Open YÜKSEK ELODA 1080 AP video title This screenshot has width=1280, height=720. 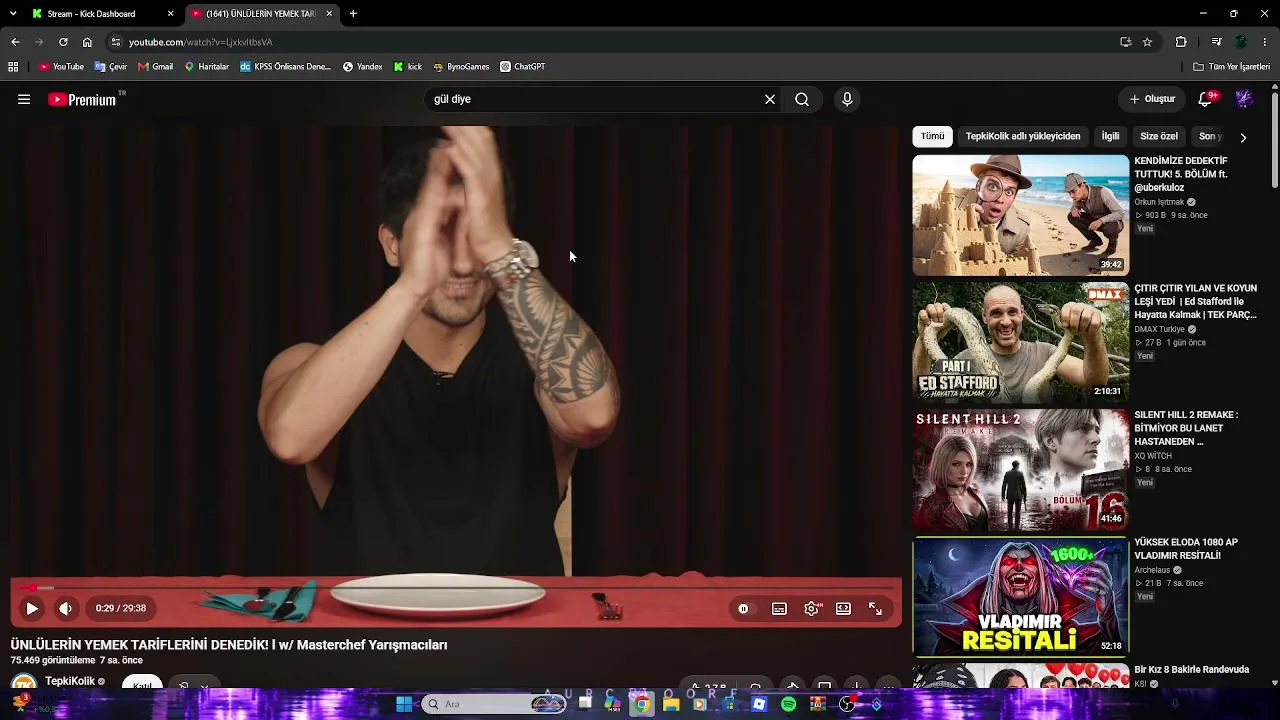coord(1186,549)
